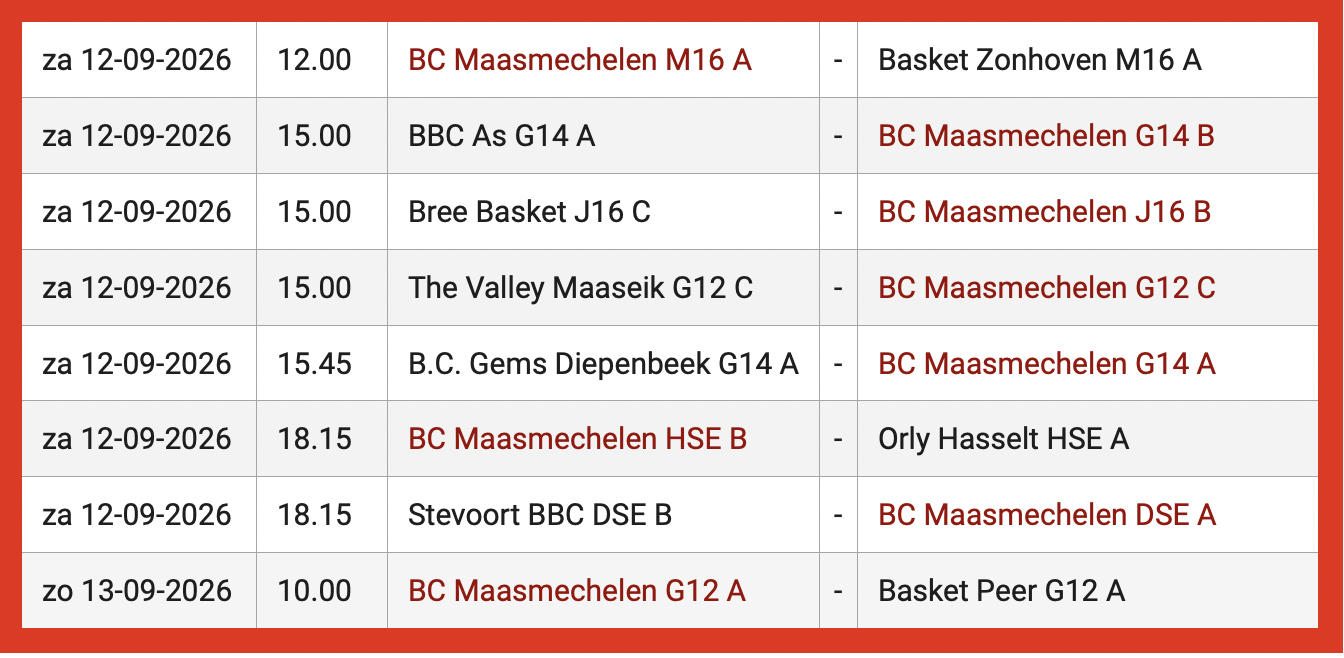Open the BC Maasmechelen G14 B link
The height and width of the screenshot is (658, 1344).
coord(1046,136)
